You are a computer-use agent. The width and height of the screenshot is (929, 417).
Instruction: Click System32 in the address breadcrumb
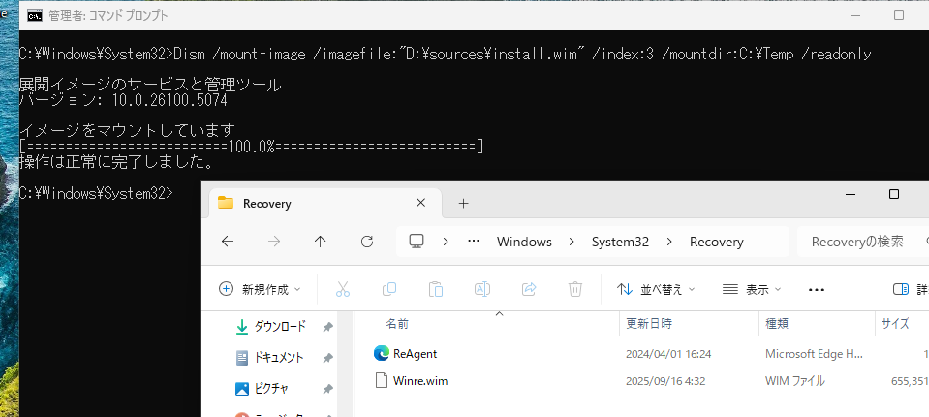tap(620, 242)
